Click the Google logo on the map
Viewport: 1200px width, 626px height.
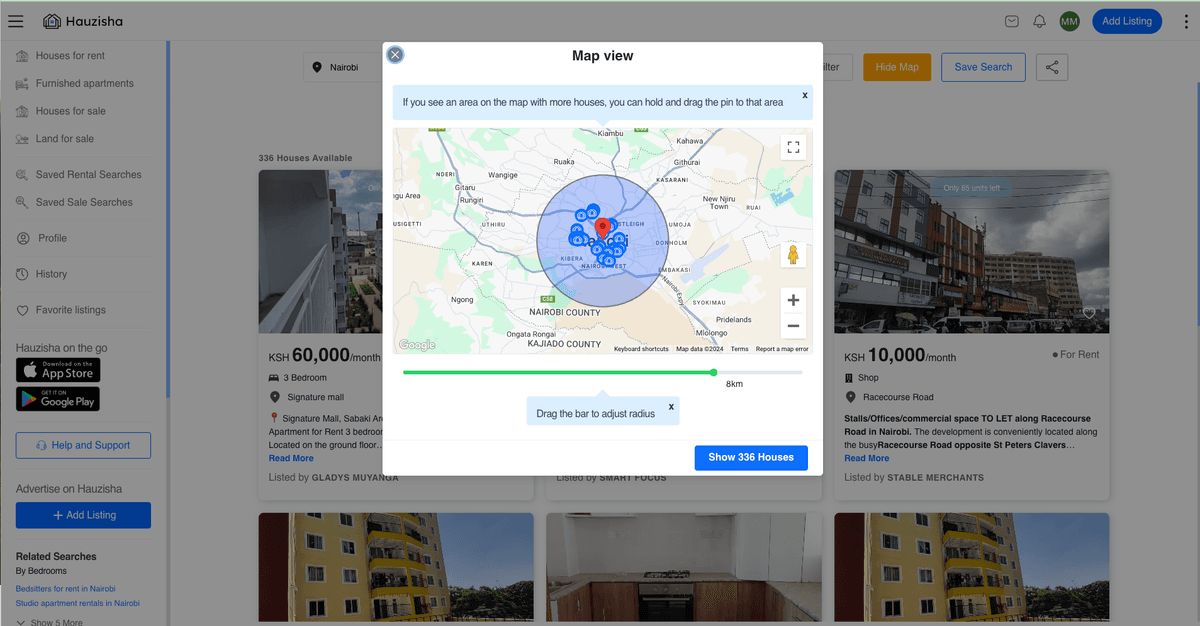point(417,345)
